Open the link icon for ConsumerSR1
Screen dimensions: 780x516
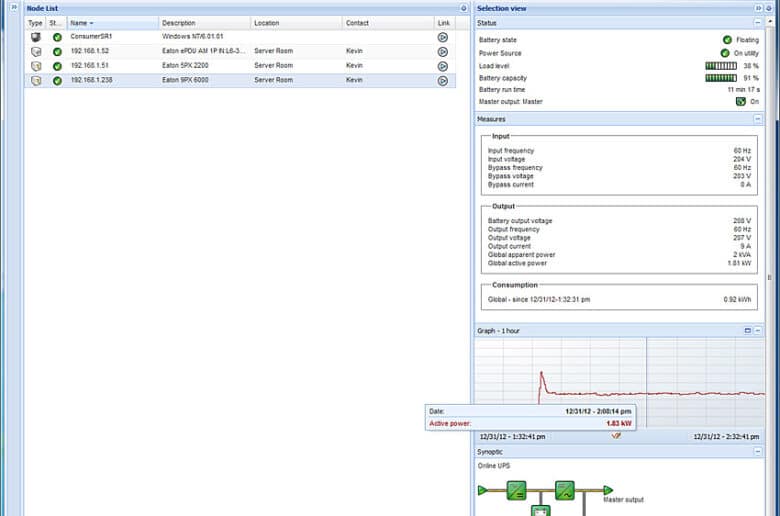(x=442, y=37)
